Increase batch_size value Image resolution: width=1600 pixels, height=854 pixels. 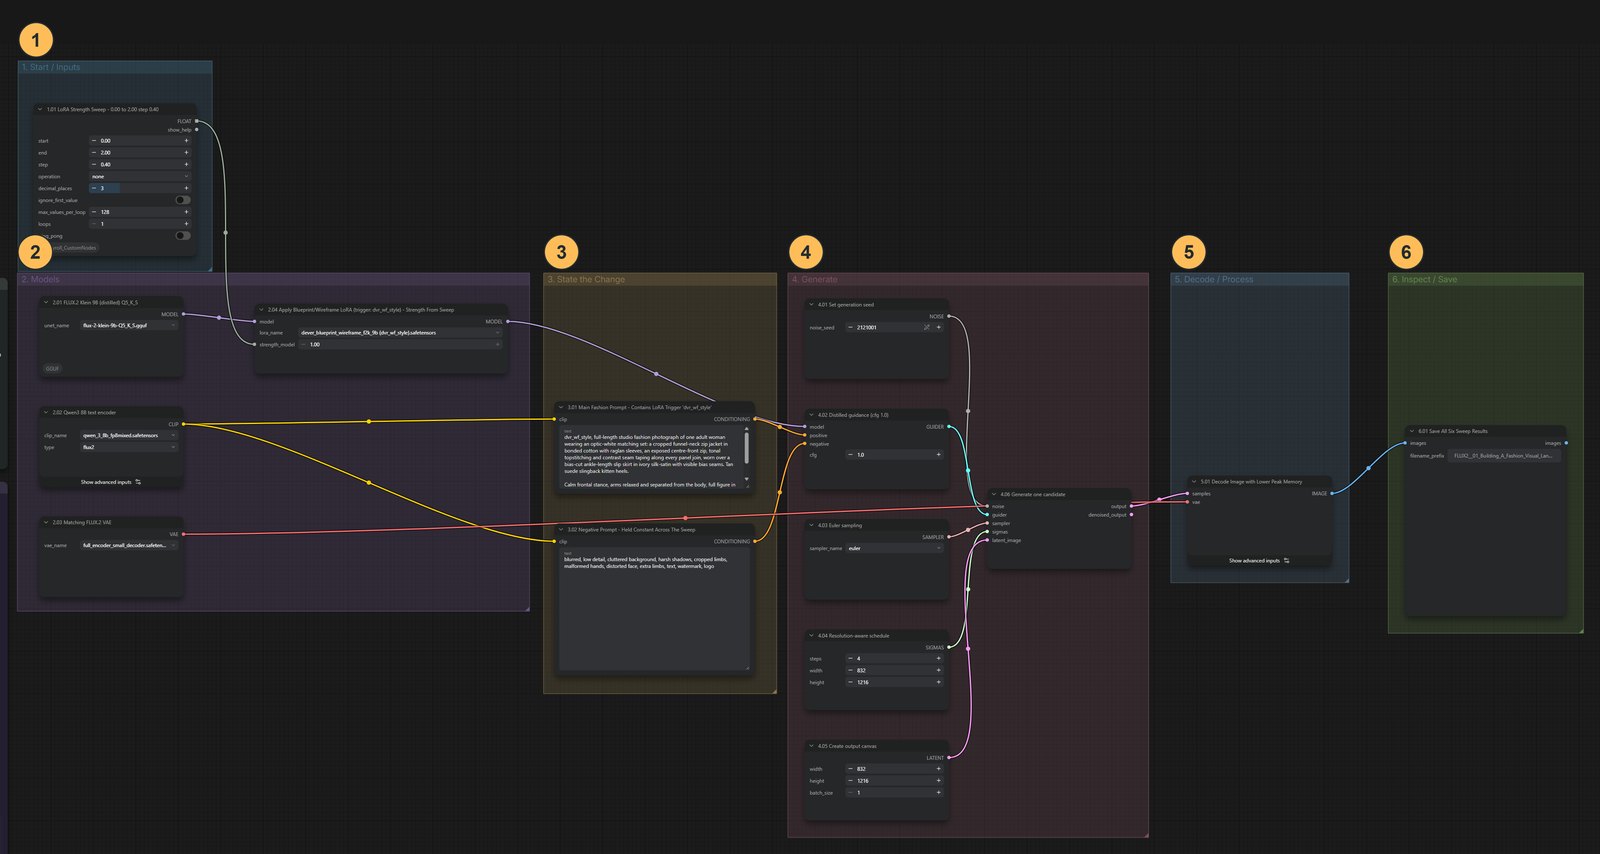(x=938, y=793)
